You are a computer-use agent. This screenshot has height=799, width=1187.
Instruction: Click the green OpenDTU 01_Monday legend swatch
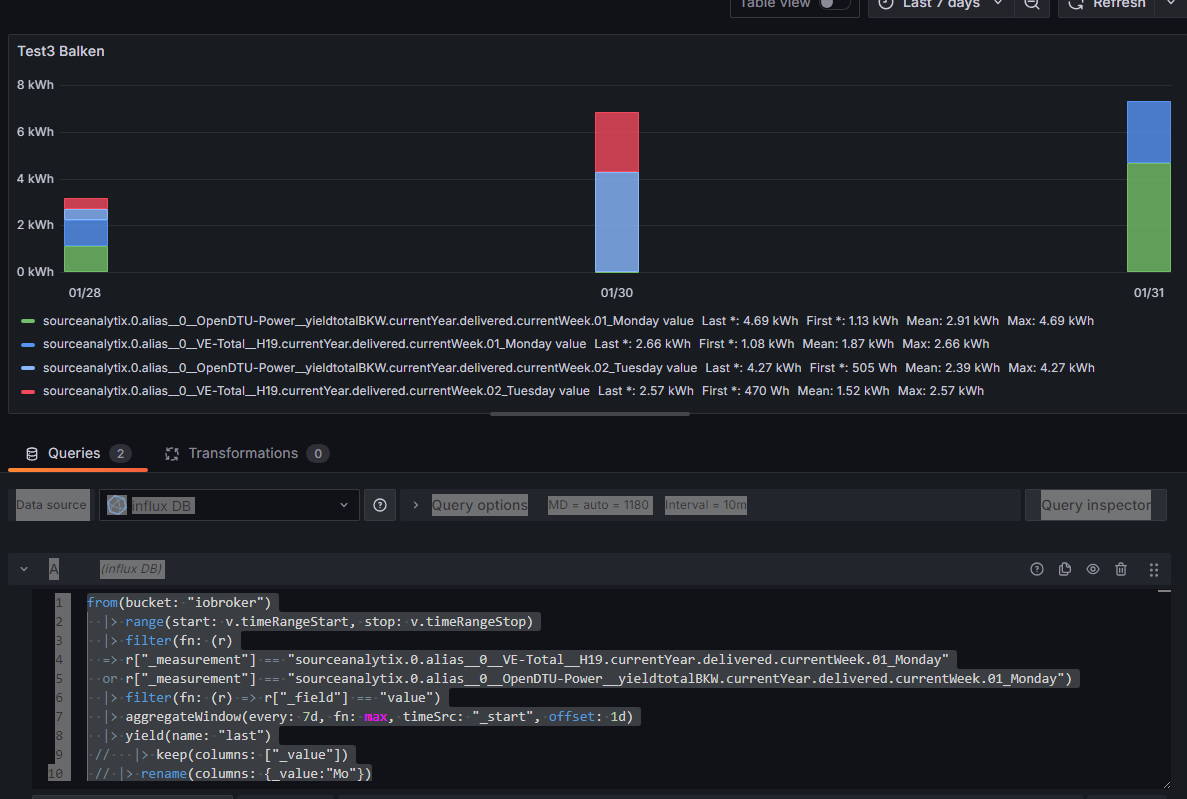pos(28,321)
